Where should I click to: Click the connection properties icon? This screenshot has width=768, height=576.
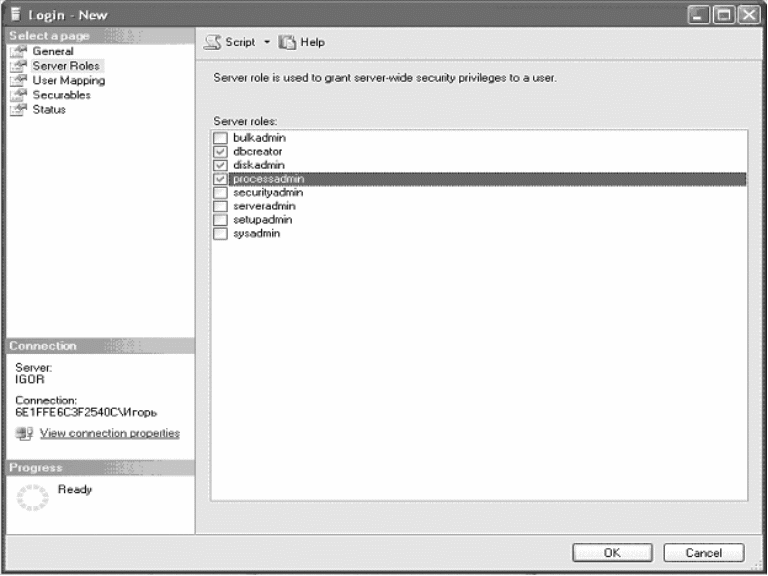coord(21,434)
